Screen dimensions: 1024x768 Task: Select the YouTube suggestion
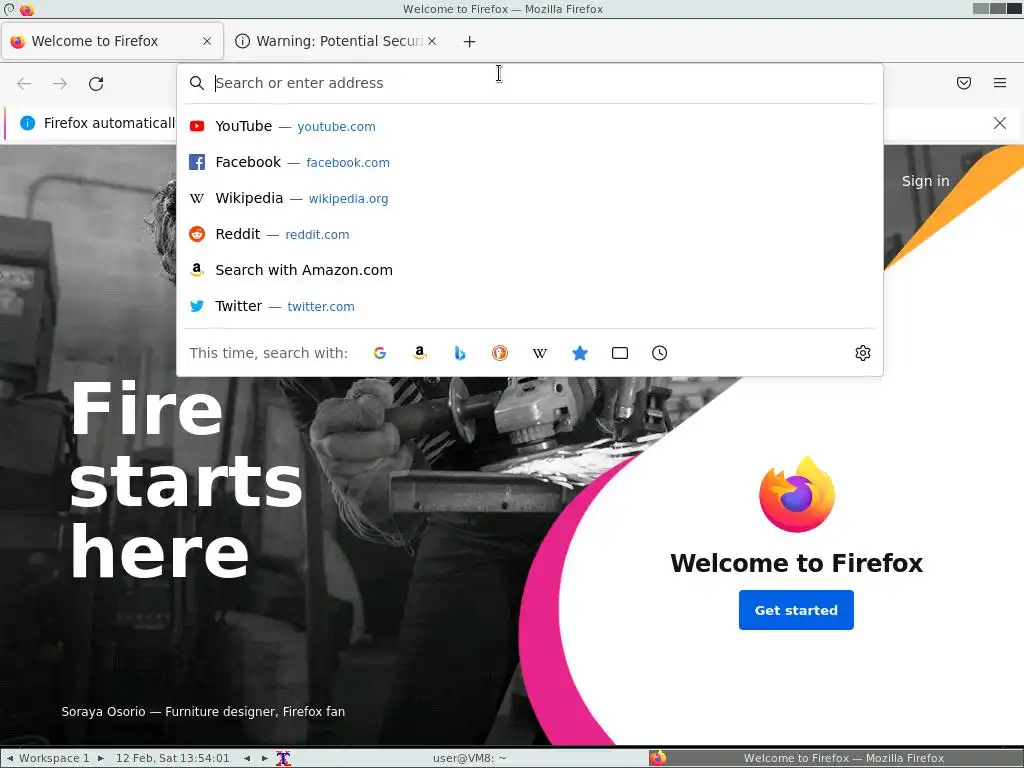530,126
